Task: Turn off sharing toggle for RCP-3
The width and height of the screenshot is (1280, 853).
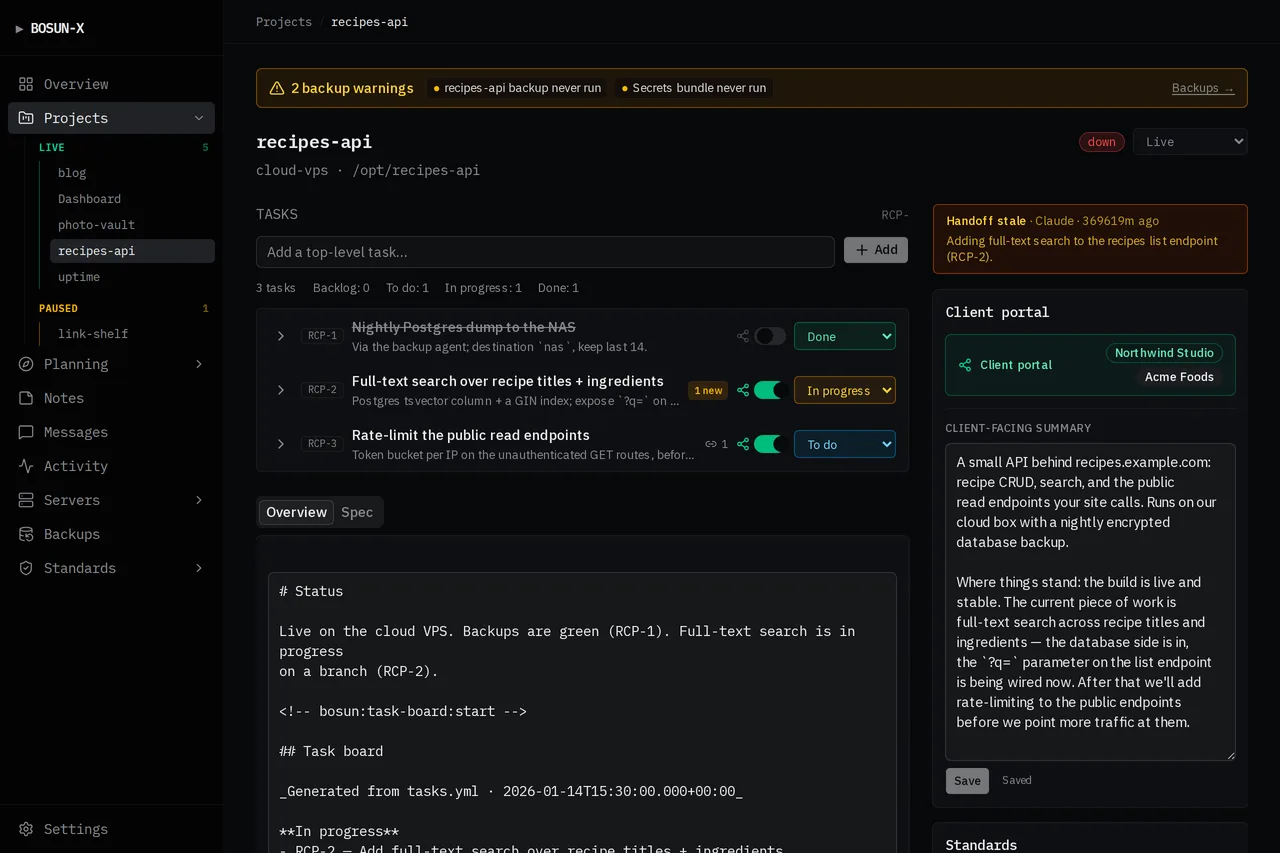Action: coord(770,444)
